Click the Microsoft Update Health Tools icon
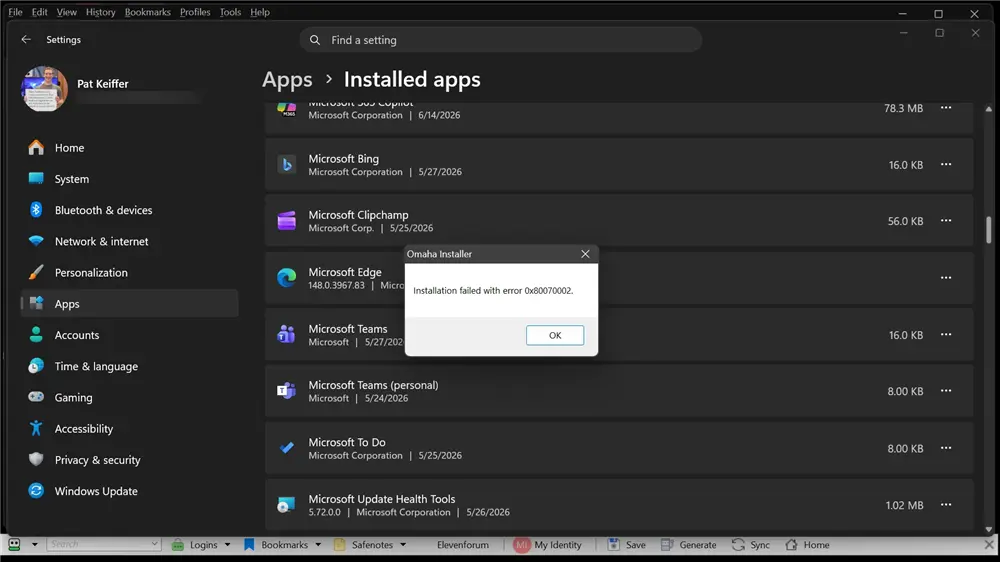The image size is (1000, 562). coord(286,505)
